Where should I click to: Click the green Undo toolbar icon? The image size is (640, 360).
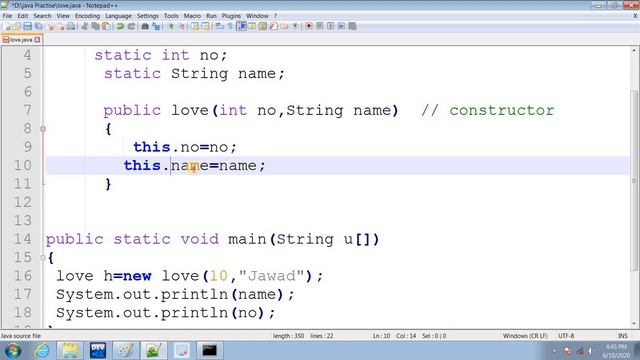click(x=120, y=27)
